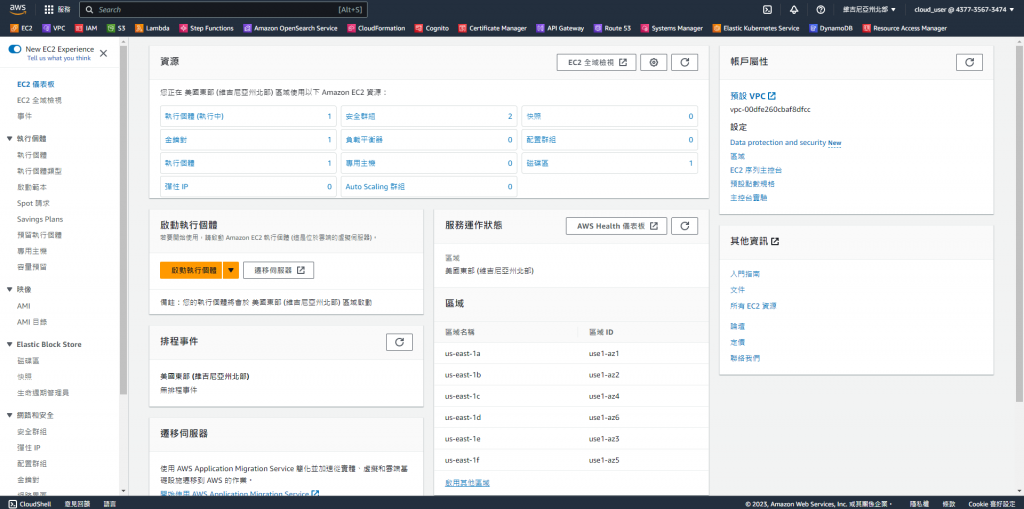The width and height of the screenshot is (1024, 509).
Task: Open the cloud_user account dropdown
Action: (x=964, y=10)
